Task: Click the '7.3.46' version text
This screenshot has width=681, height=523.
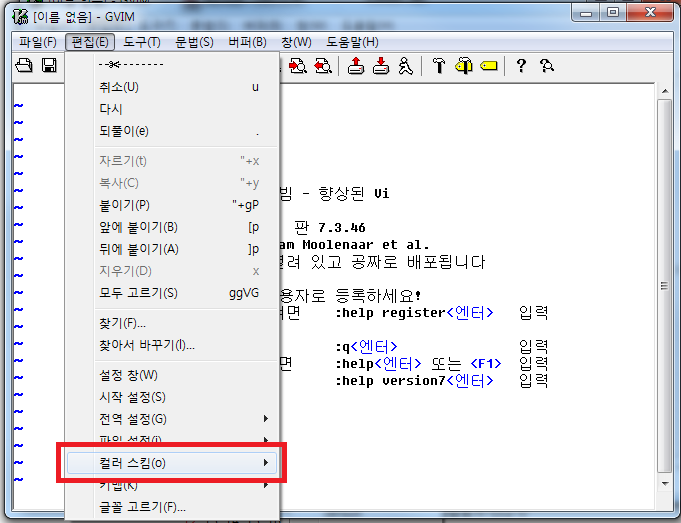Action: click(342, 228)
